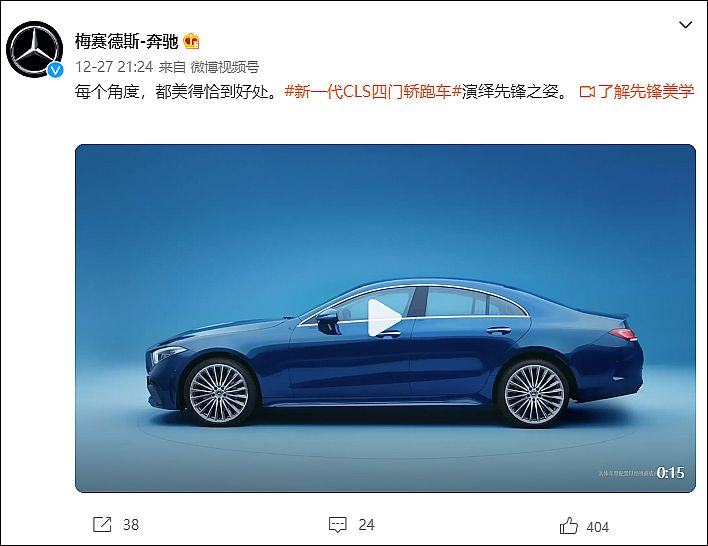Click the post text 每个角度，都美得恰到好处
708x546 pixels.
(176, 92)
